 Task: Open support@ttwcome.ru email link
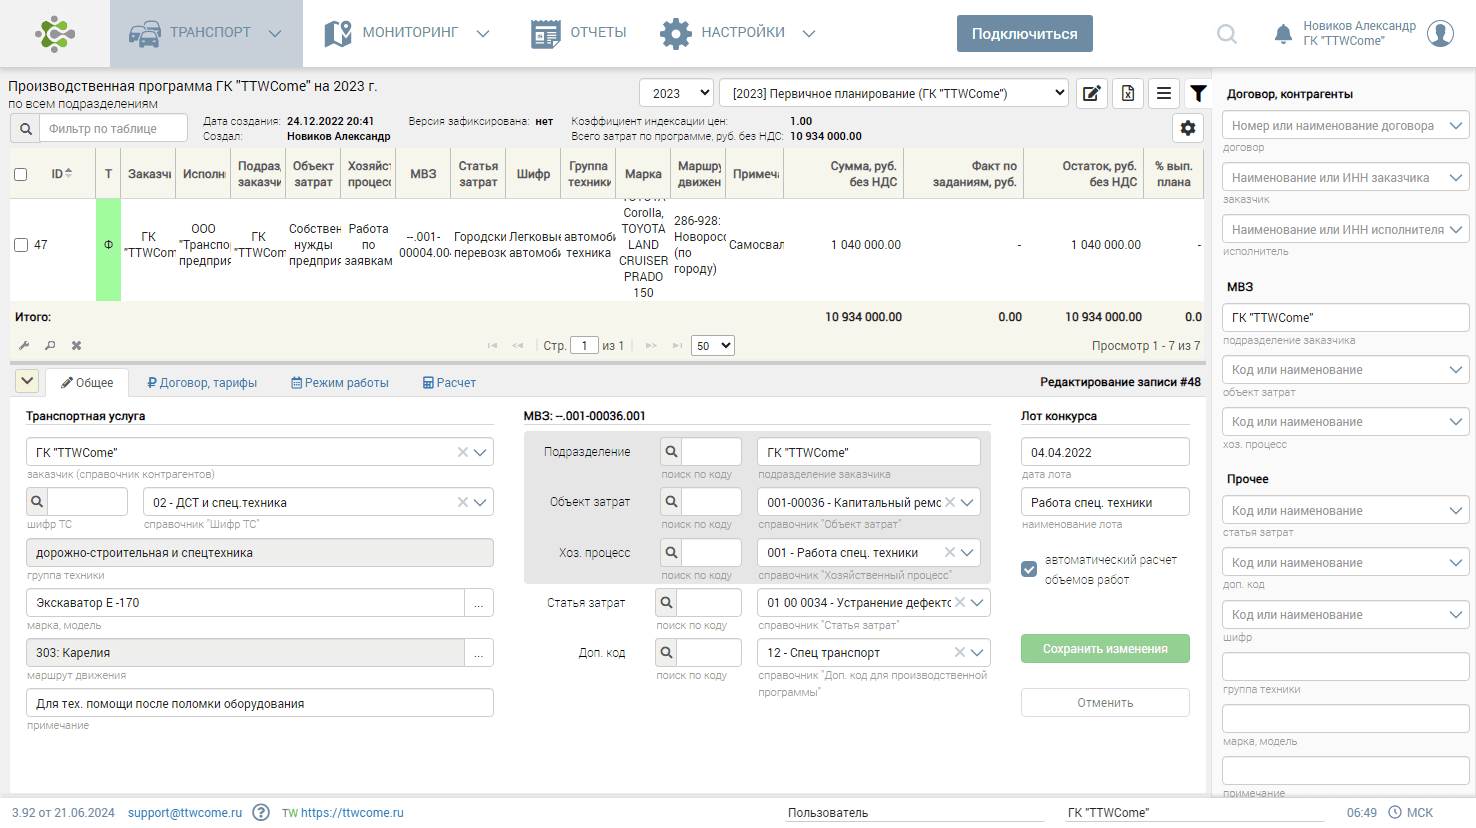185,812
